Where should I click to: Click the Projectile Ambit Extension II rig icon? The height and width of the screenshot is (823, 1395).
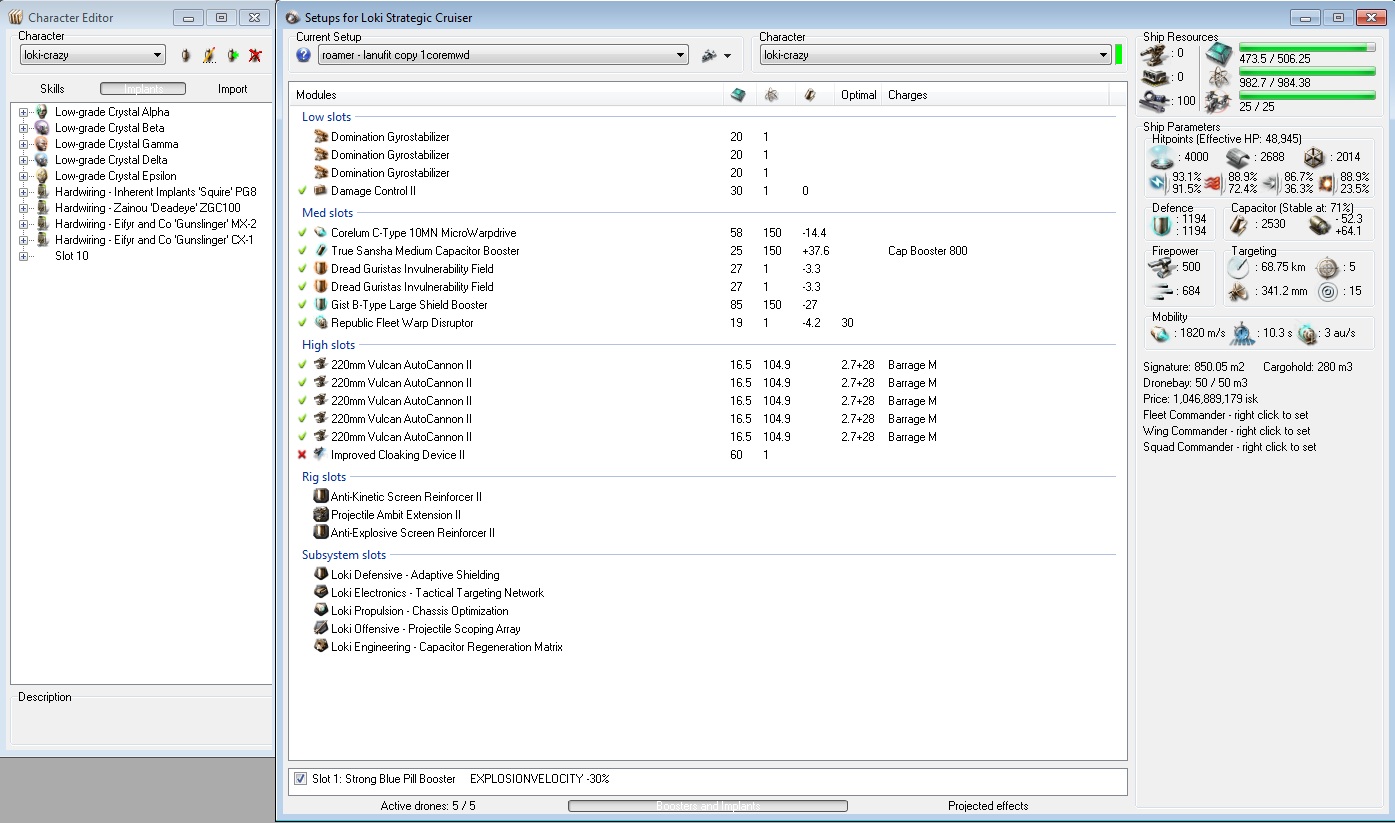point(321,515)
